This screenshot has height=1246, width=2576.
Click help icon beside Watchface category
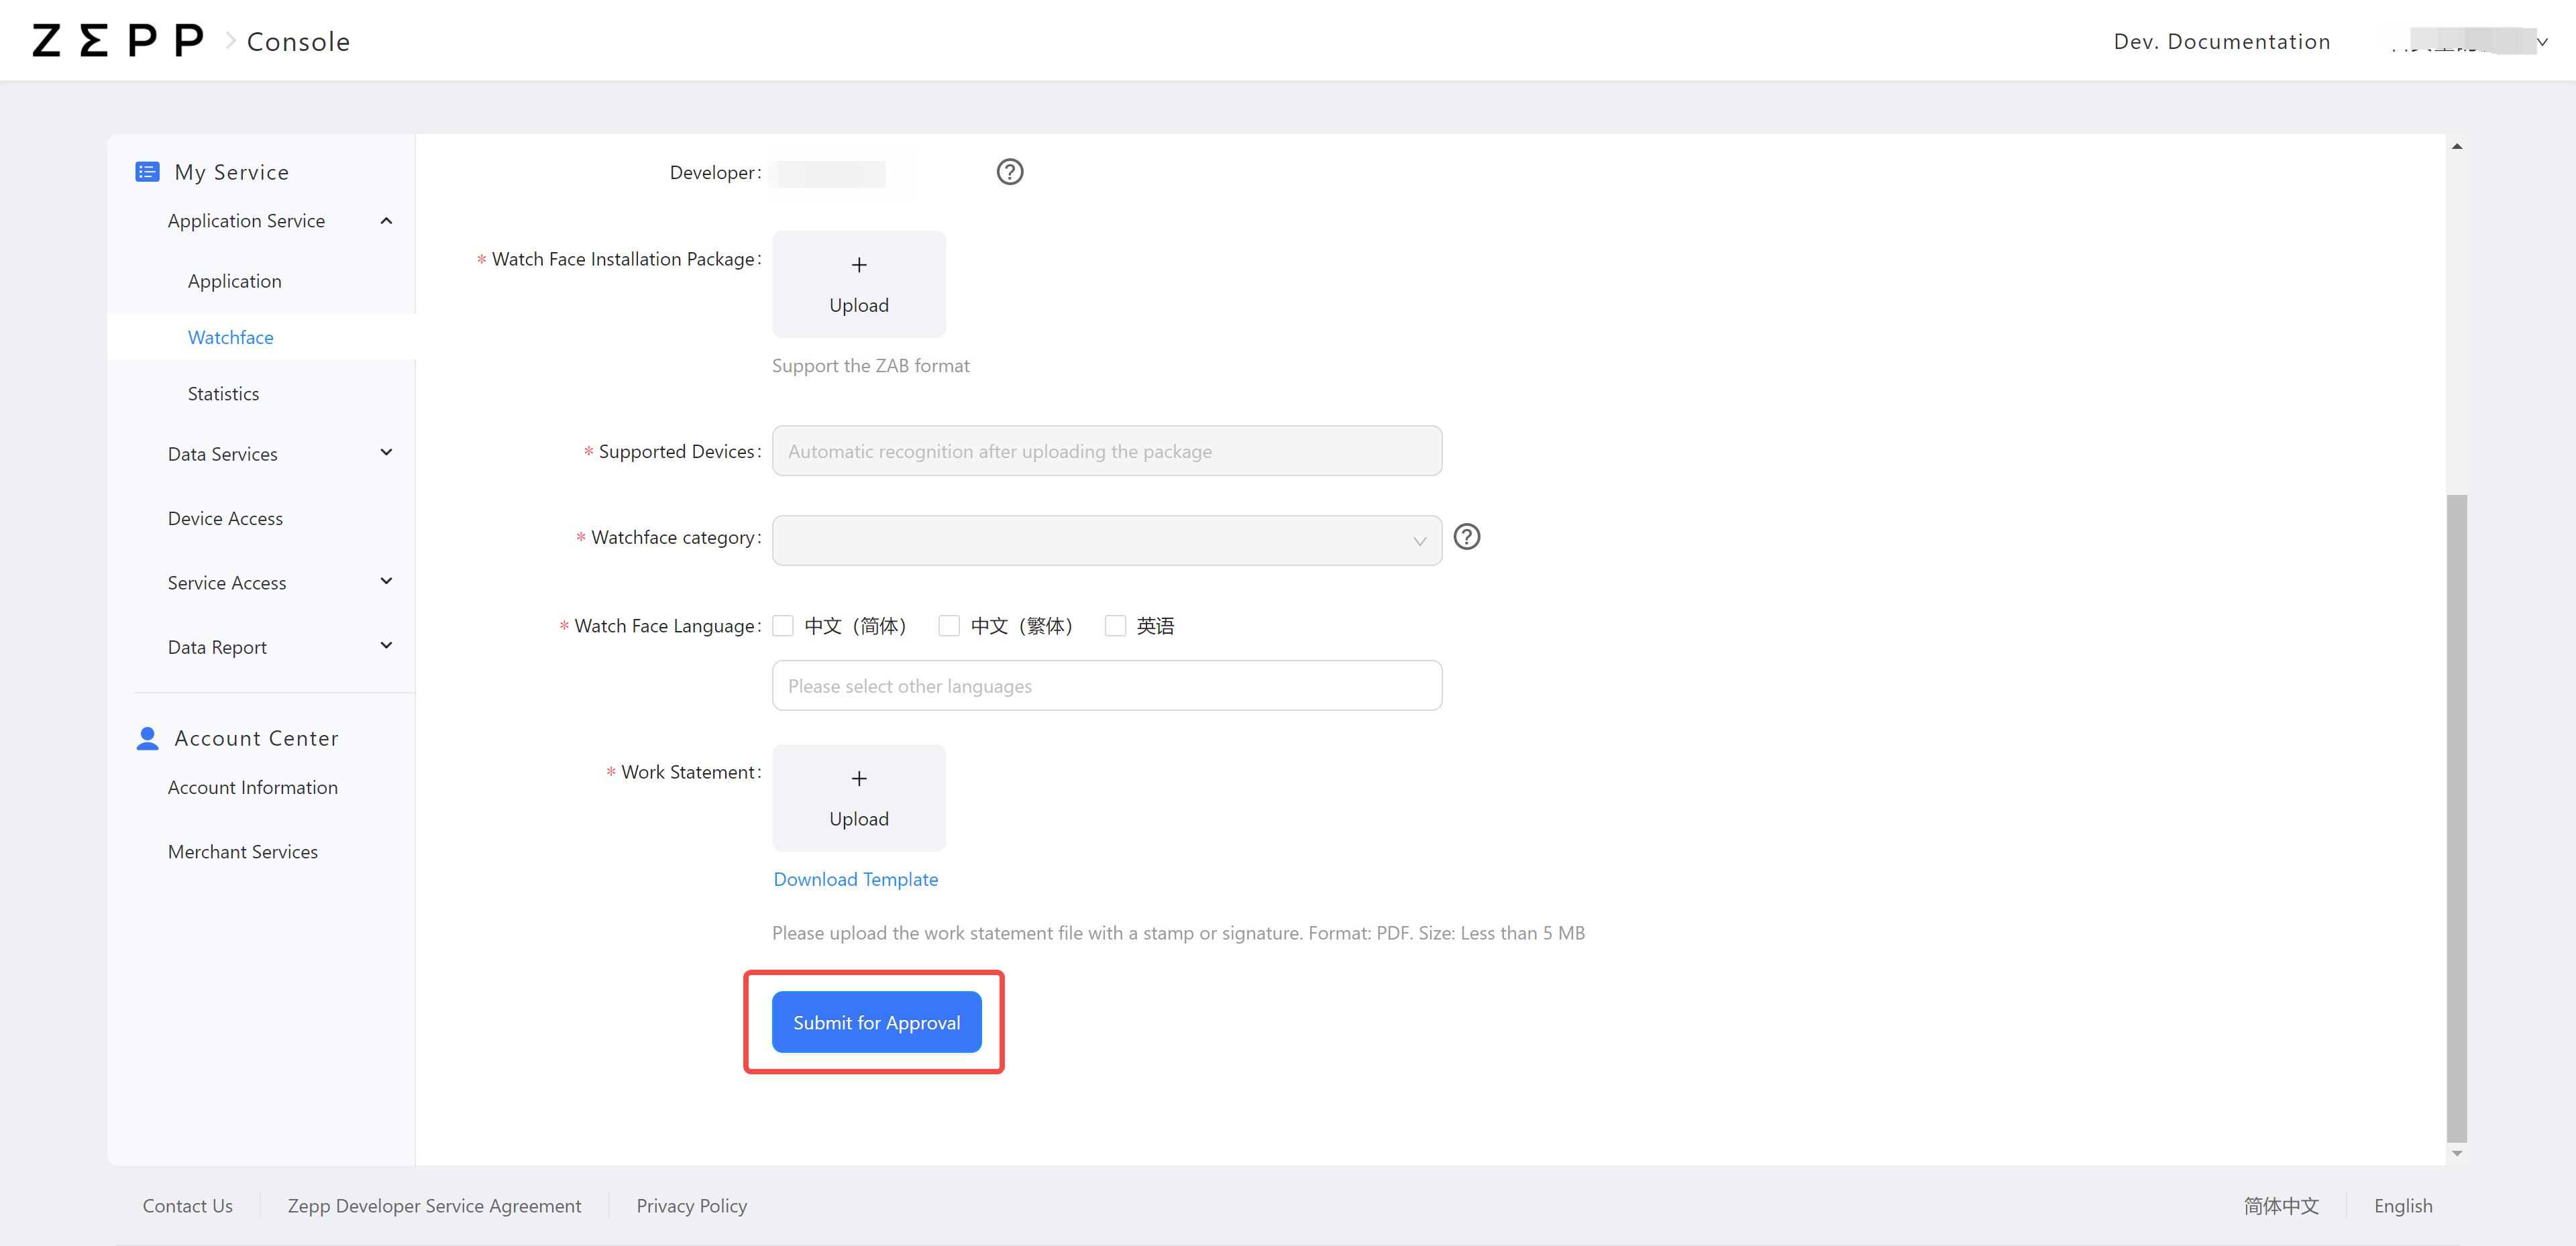[1466, 537]
